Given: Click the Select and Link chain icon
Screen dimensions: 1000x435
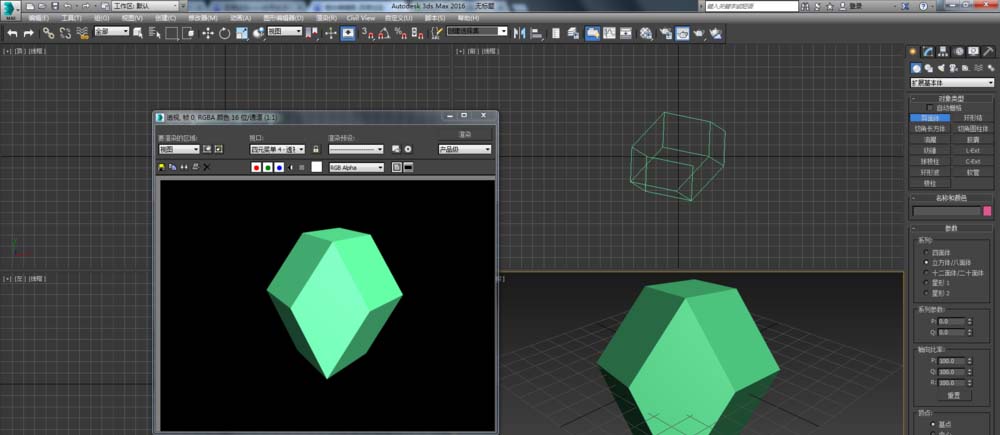Looking at the screenshot, I should [x=48, y=33].
